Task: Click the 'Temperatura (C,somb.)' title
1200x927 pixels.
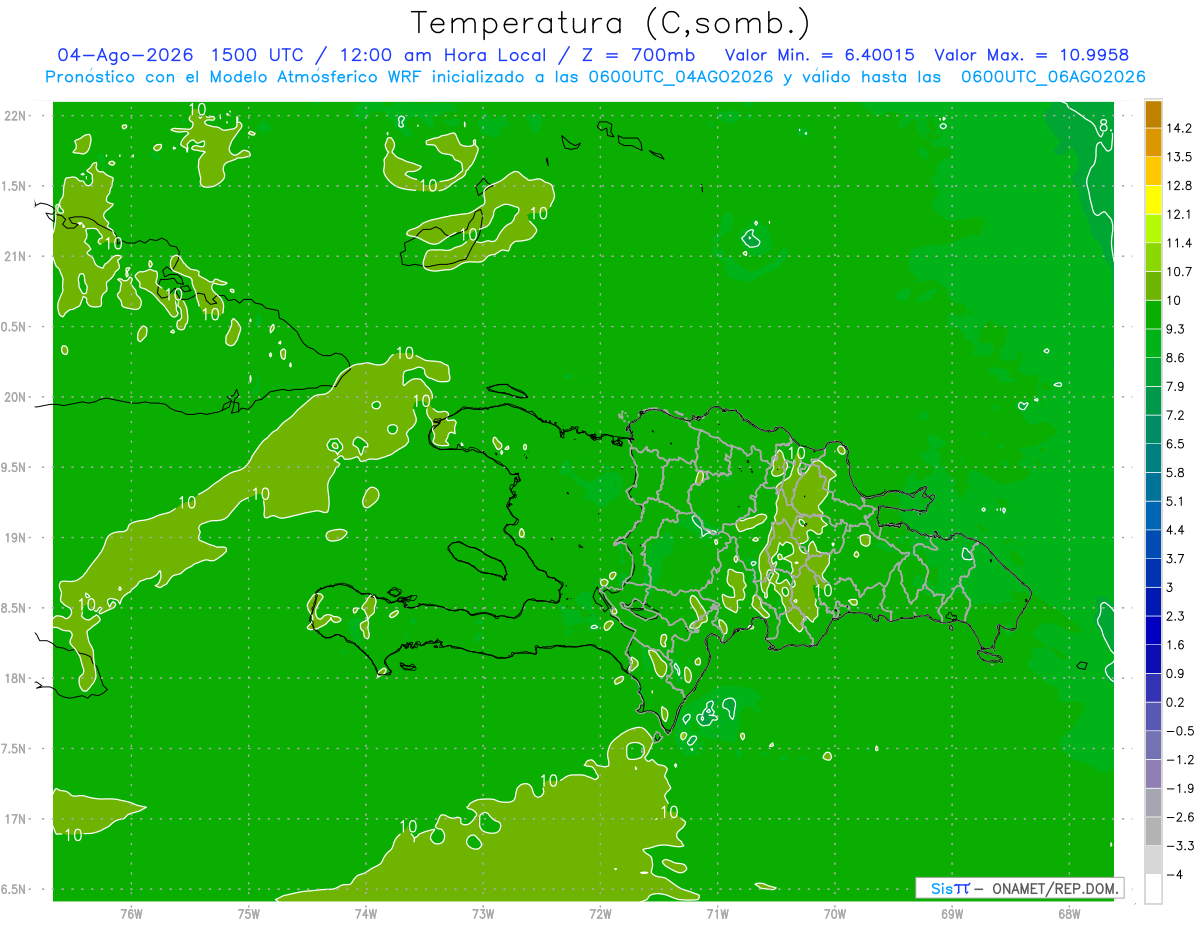Action: coord(611,23)
